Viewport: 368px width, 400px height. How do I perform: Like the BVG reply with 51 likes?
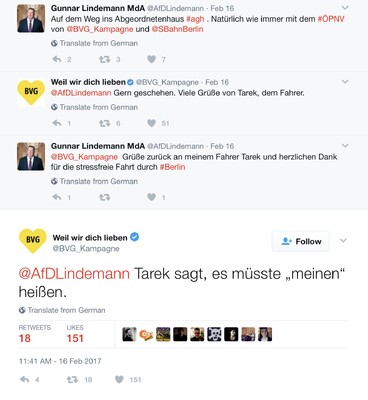[x=151, y=123]
